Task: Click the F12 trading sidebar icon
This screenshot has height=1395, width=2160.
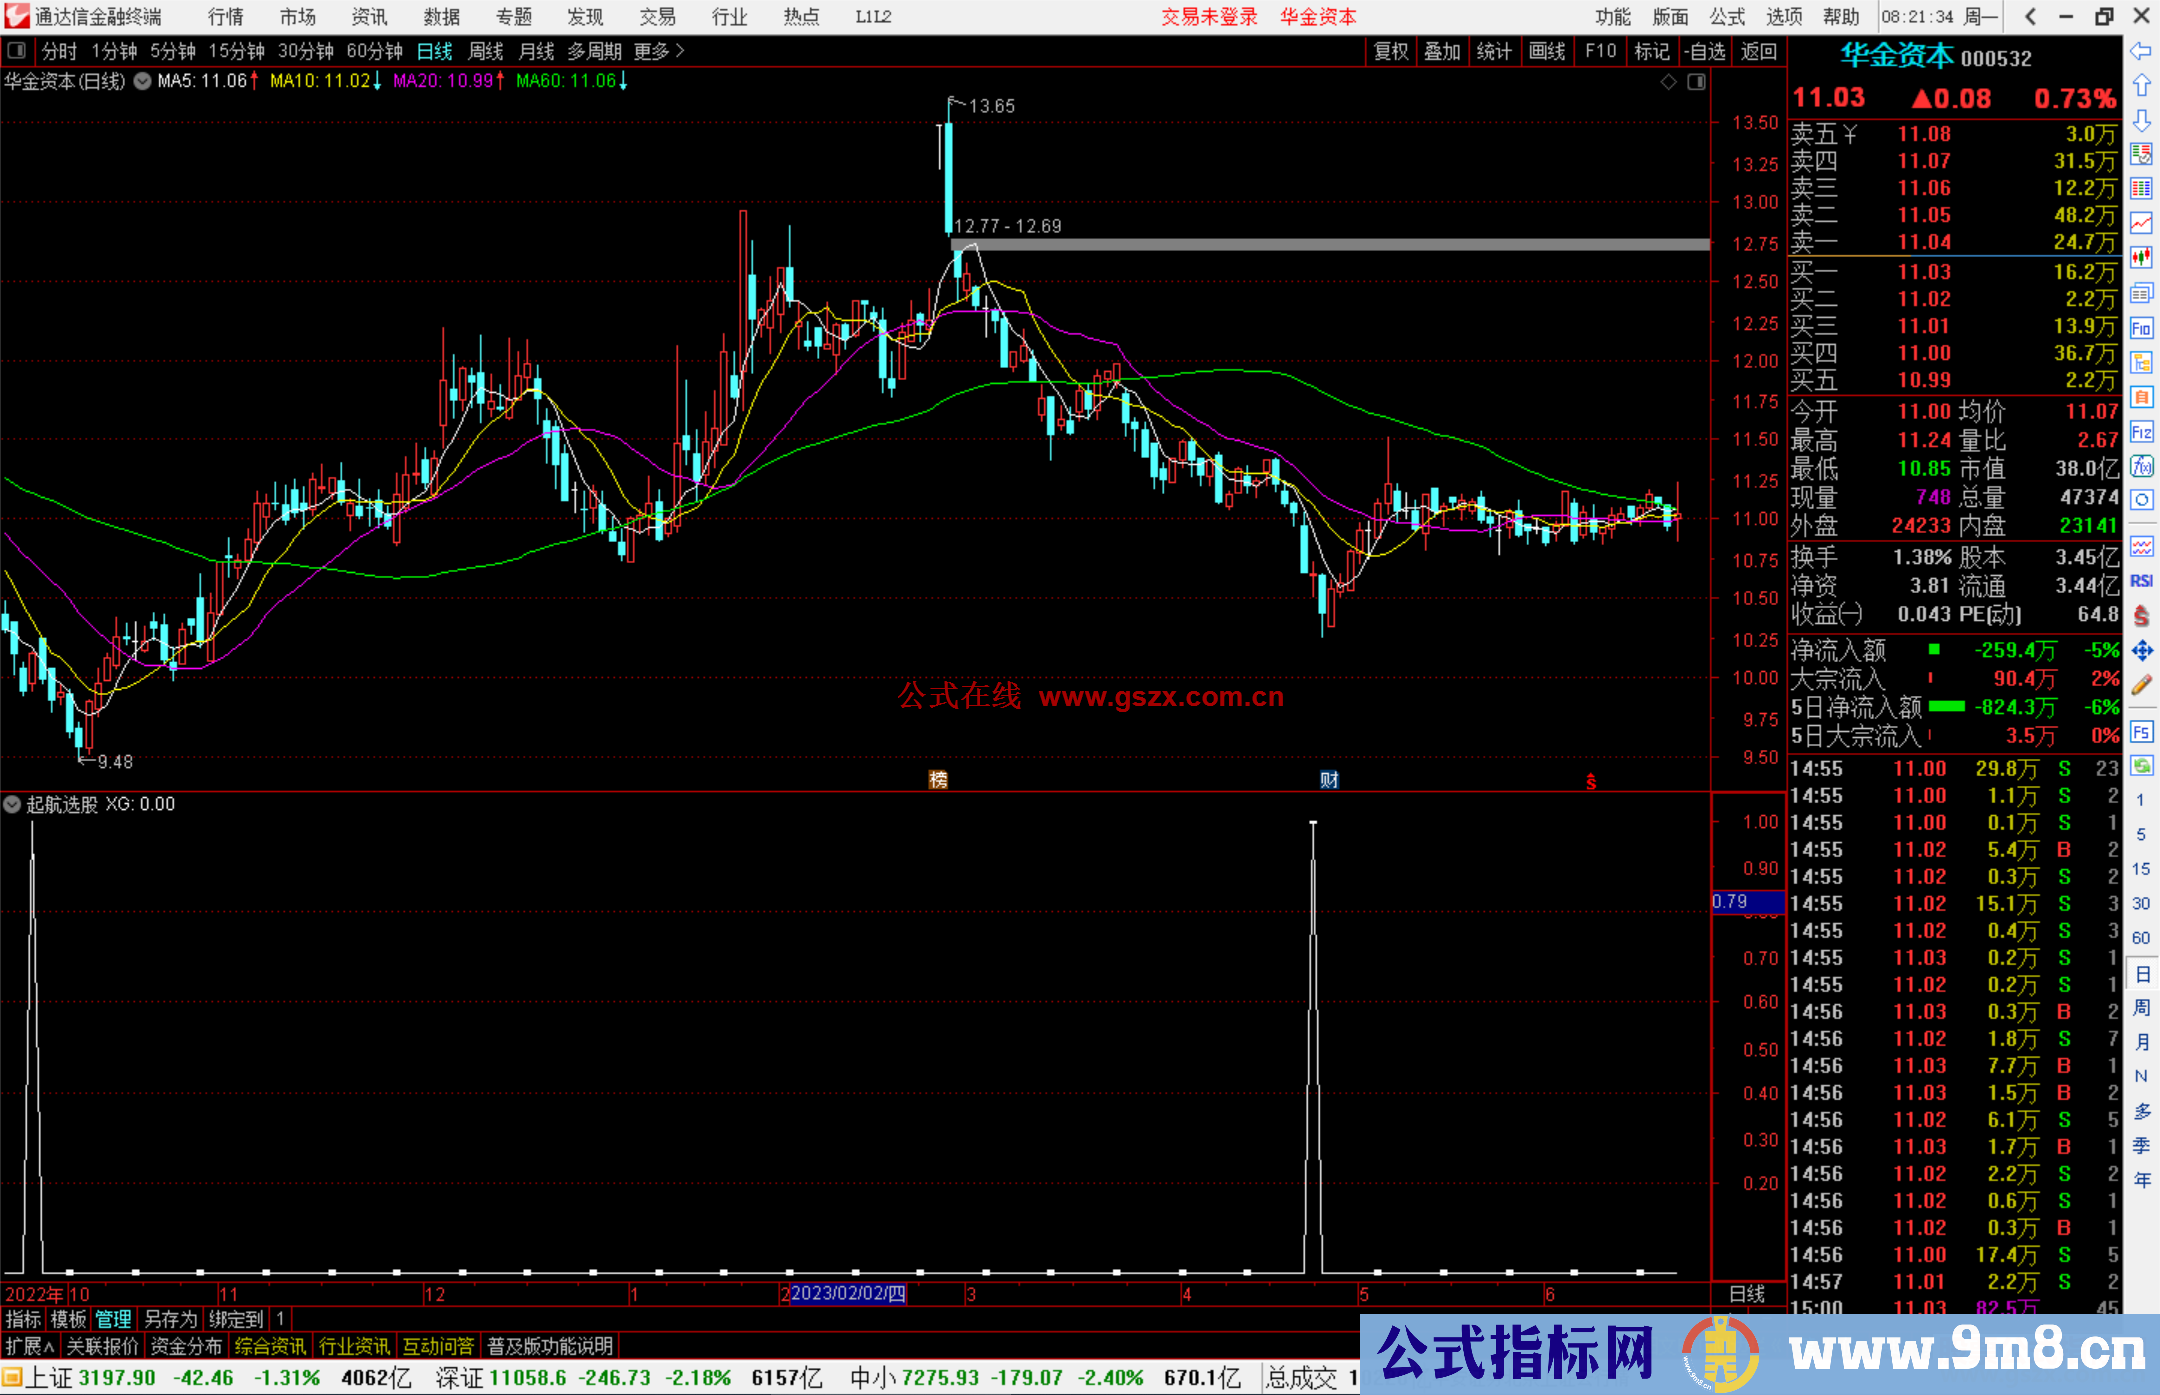Action: (x=2141, y=432)
